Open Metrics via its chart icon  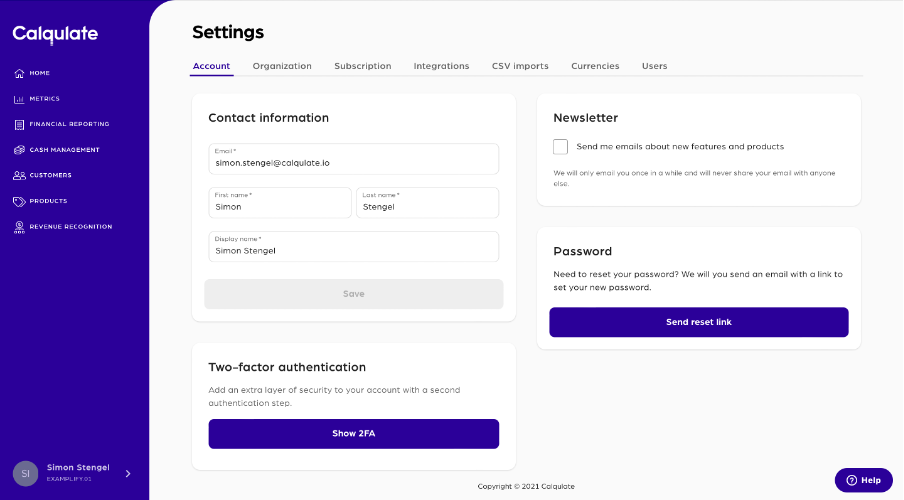click(19, 99)
